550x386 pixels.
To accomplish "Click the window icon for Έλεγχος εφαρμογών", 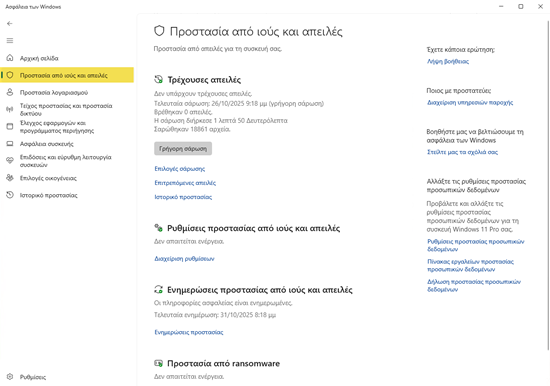I will tap(10, 127).
